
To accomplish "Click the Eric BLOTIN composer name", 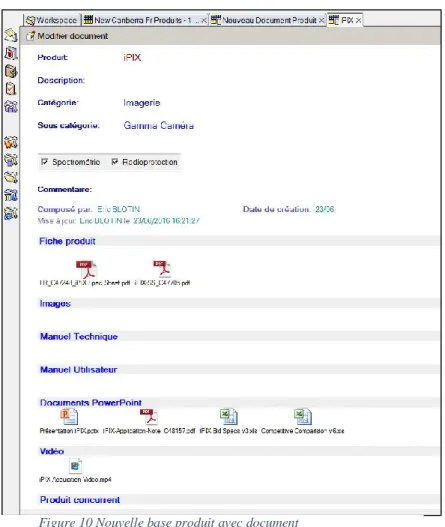I will point(119,209).
